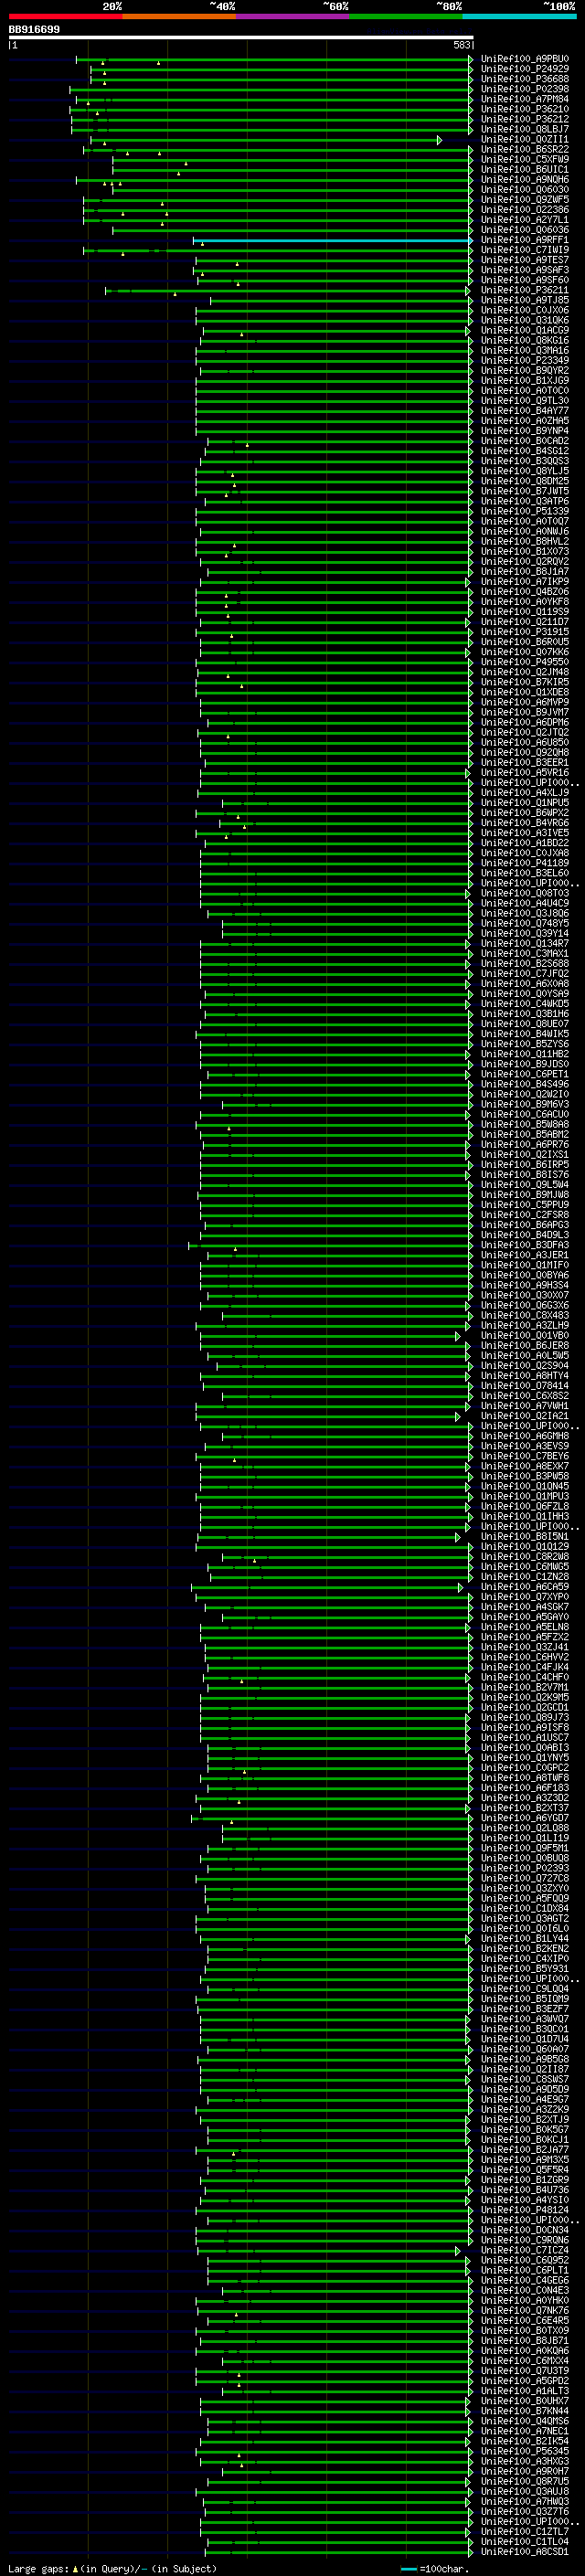Select label UniRef100_A2Y7L1
The image size is (585, 2576).
[524, 220]
